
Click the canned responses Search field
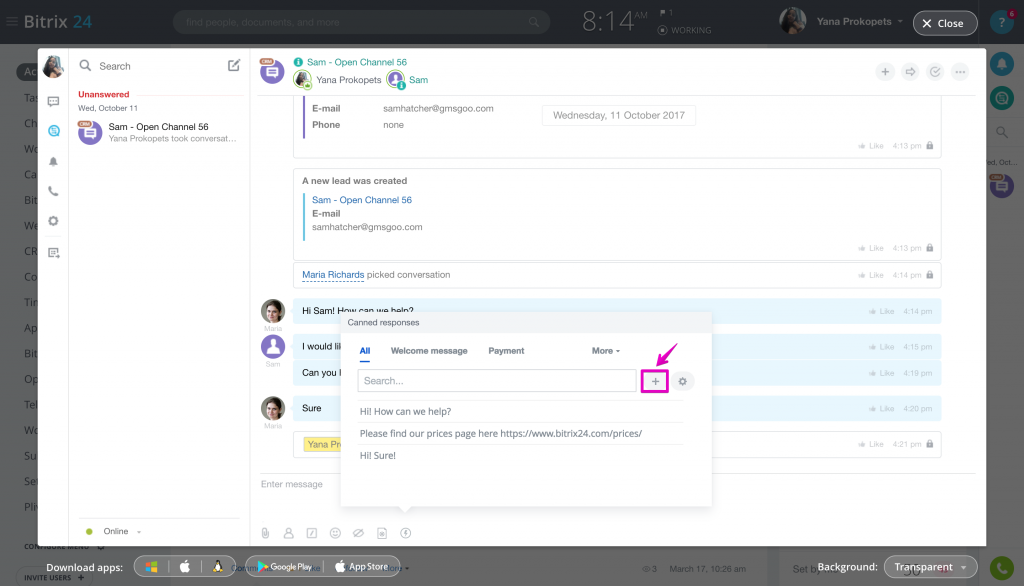(x=497, y=381)
